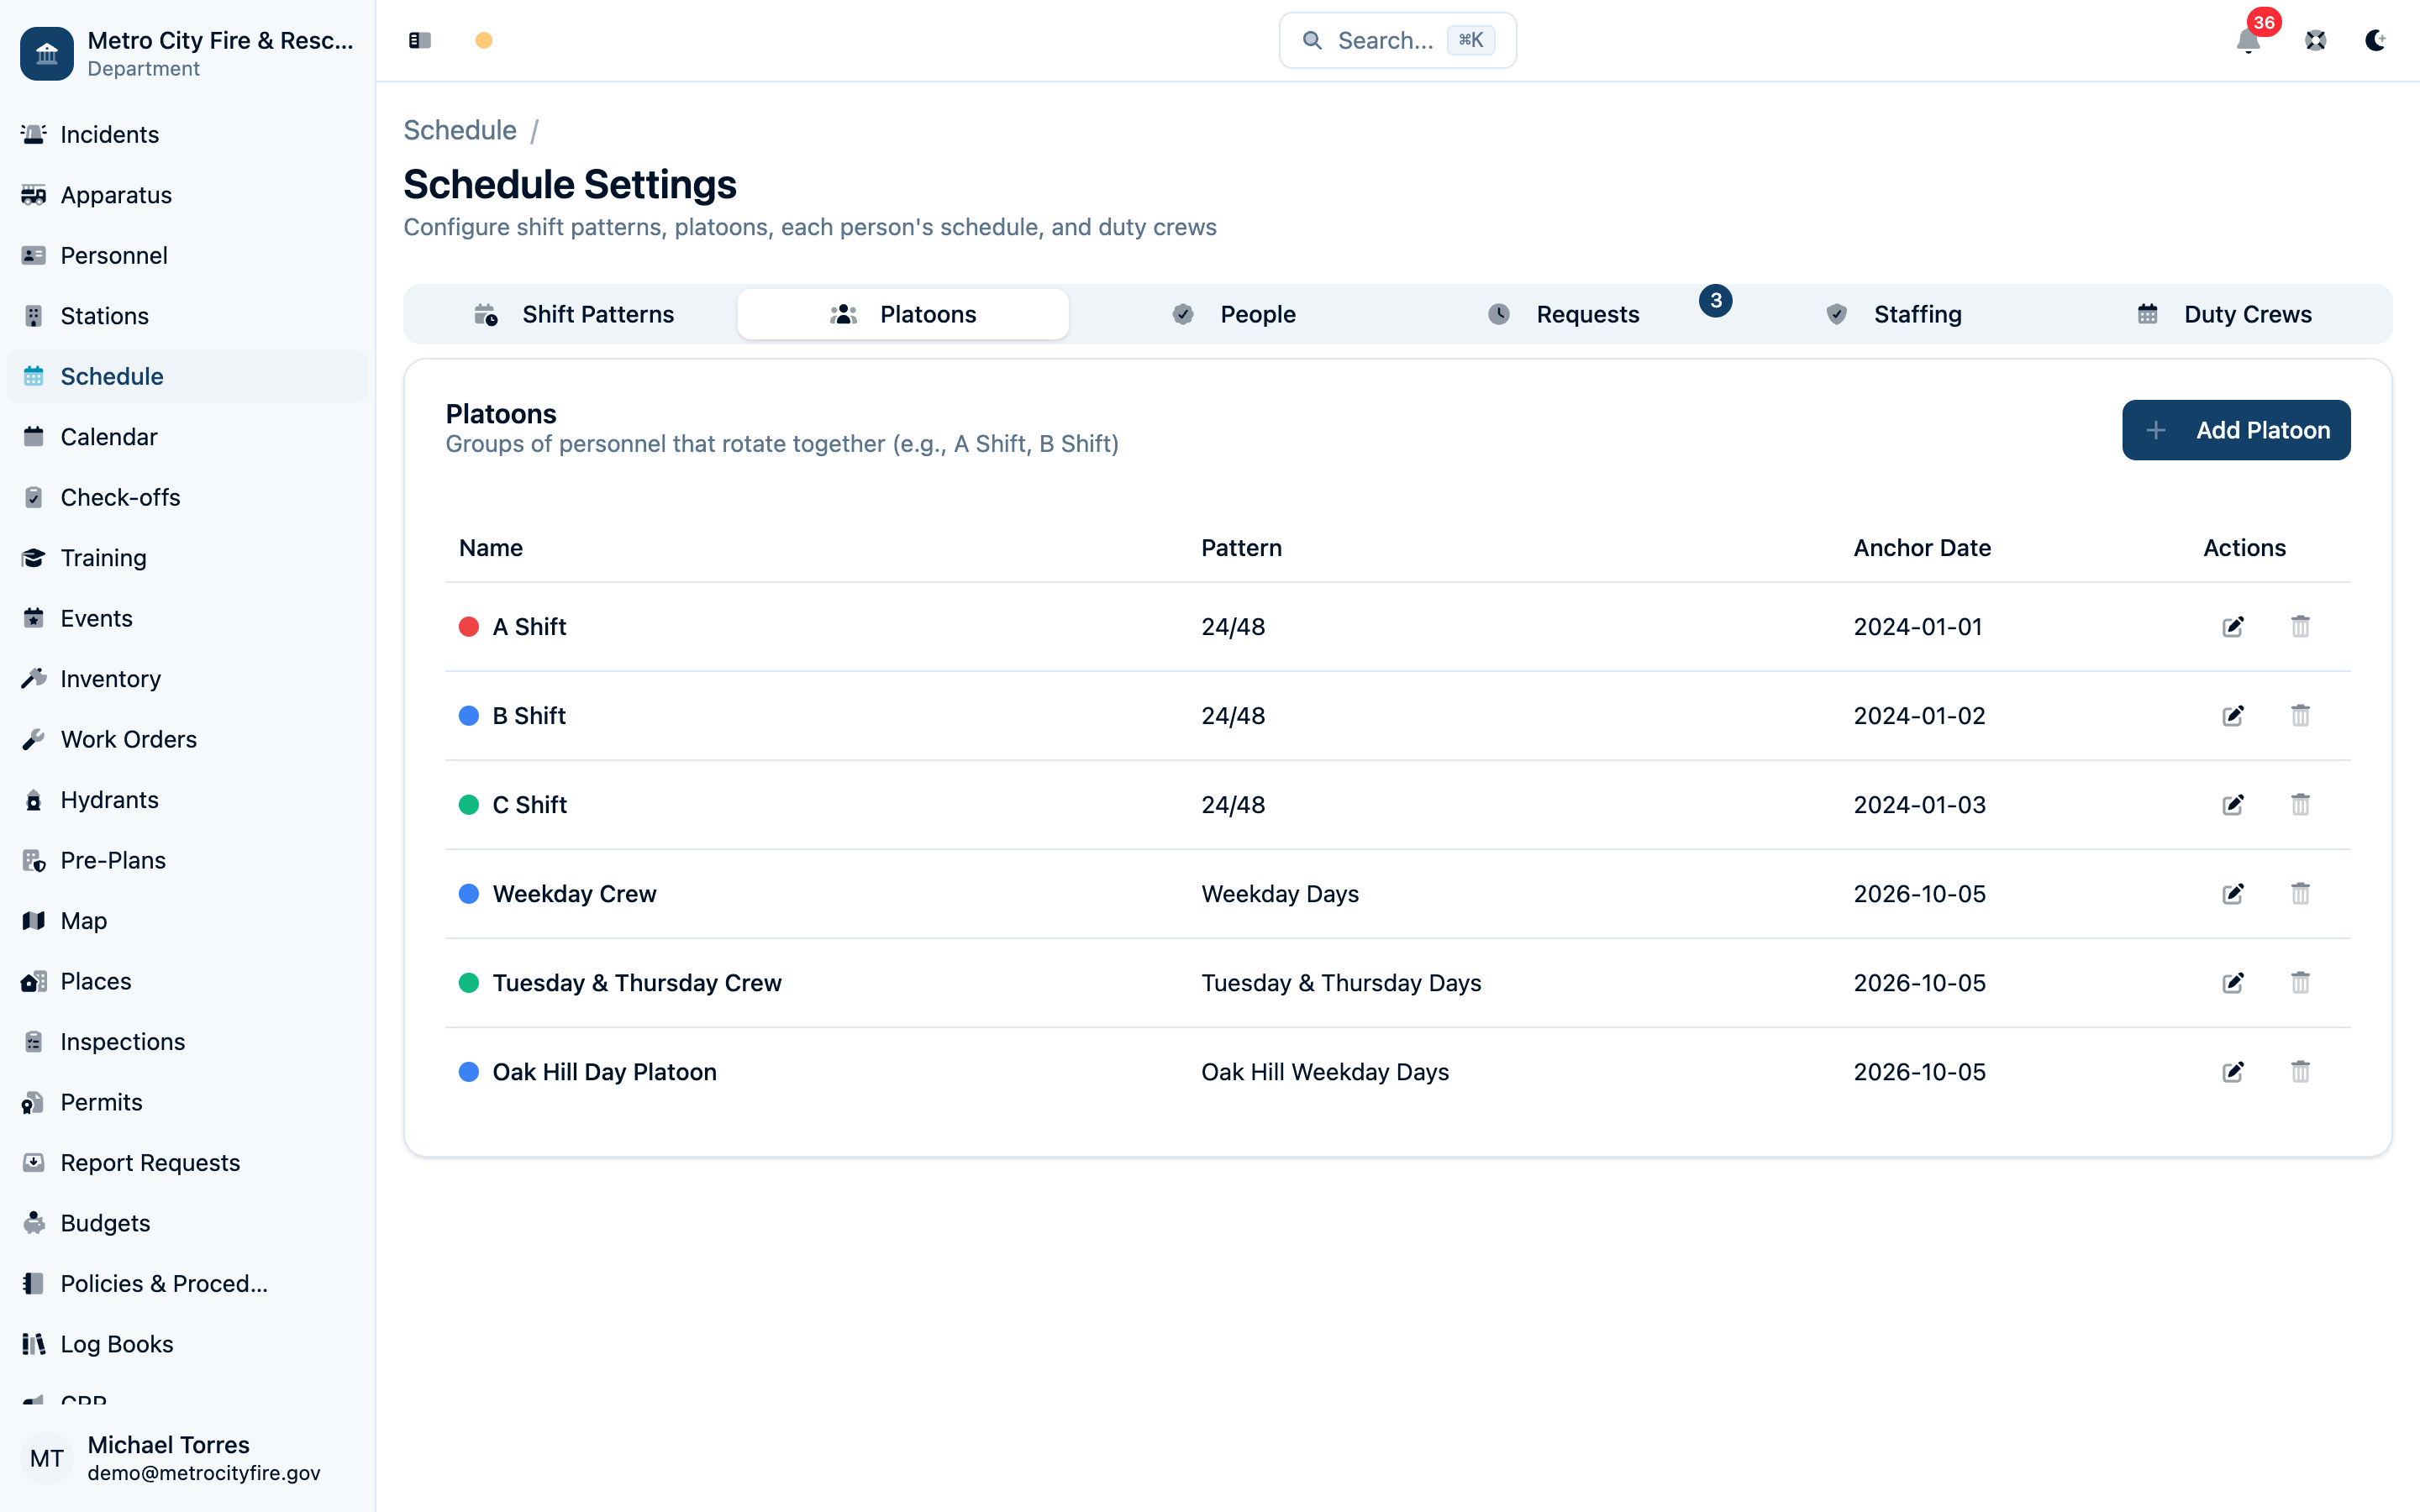Open the Duty Crews tab
The height and width of the screenshot is (1512, 2420).
coord(2224,314)
